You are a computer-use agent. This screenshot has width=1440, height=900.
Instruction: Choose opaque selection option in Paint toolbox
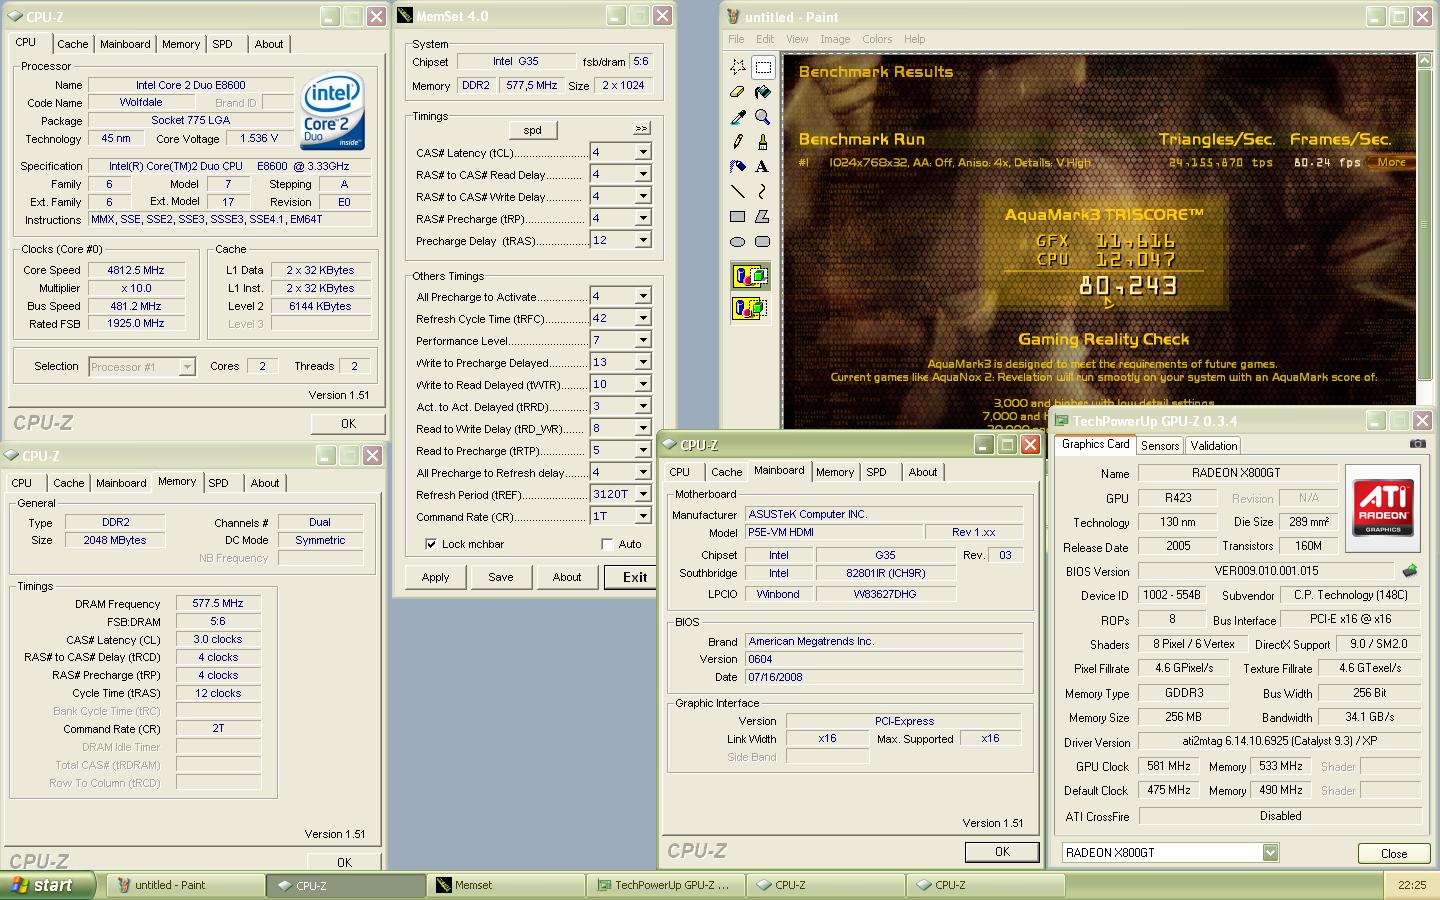[x=750, y=276]
